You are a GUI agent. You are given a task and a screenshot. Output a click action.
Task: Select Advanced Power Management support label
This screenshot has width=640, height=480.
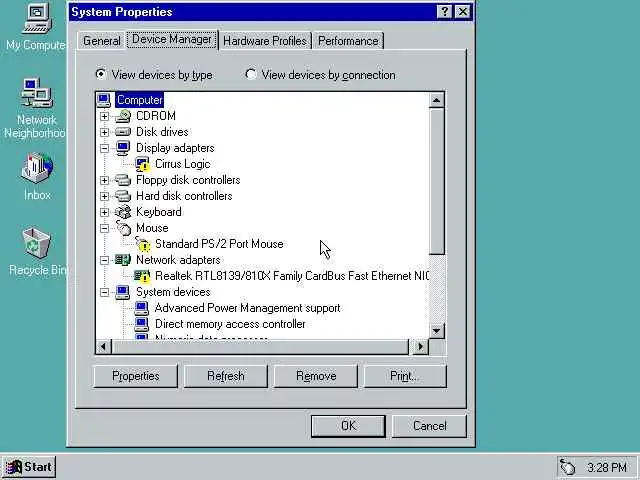(x=247, y=308)
